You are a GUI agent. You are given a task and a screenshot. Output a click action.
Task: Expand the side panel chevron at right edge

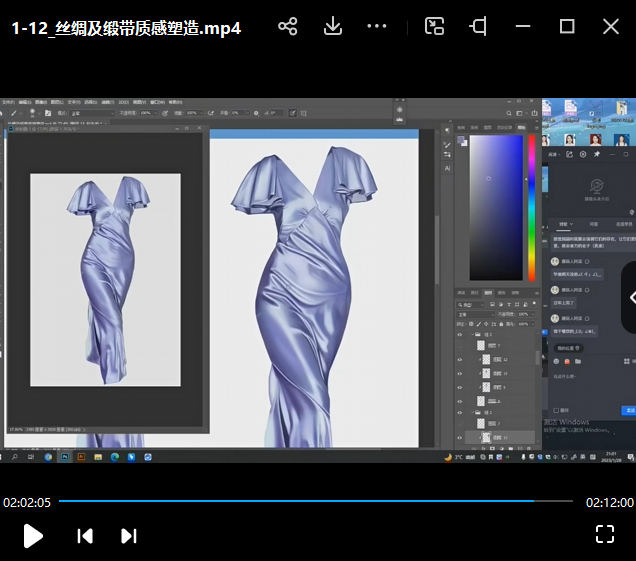(630, 297)
